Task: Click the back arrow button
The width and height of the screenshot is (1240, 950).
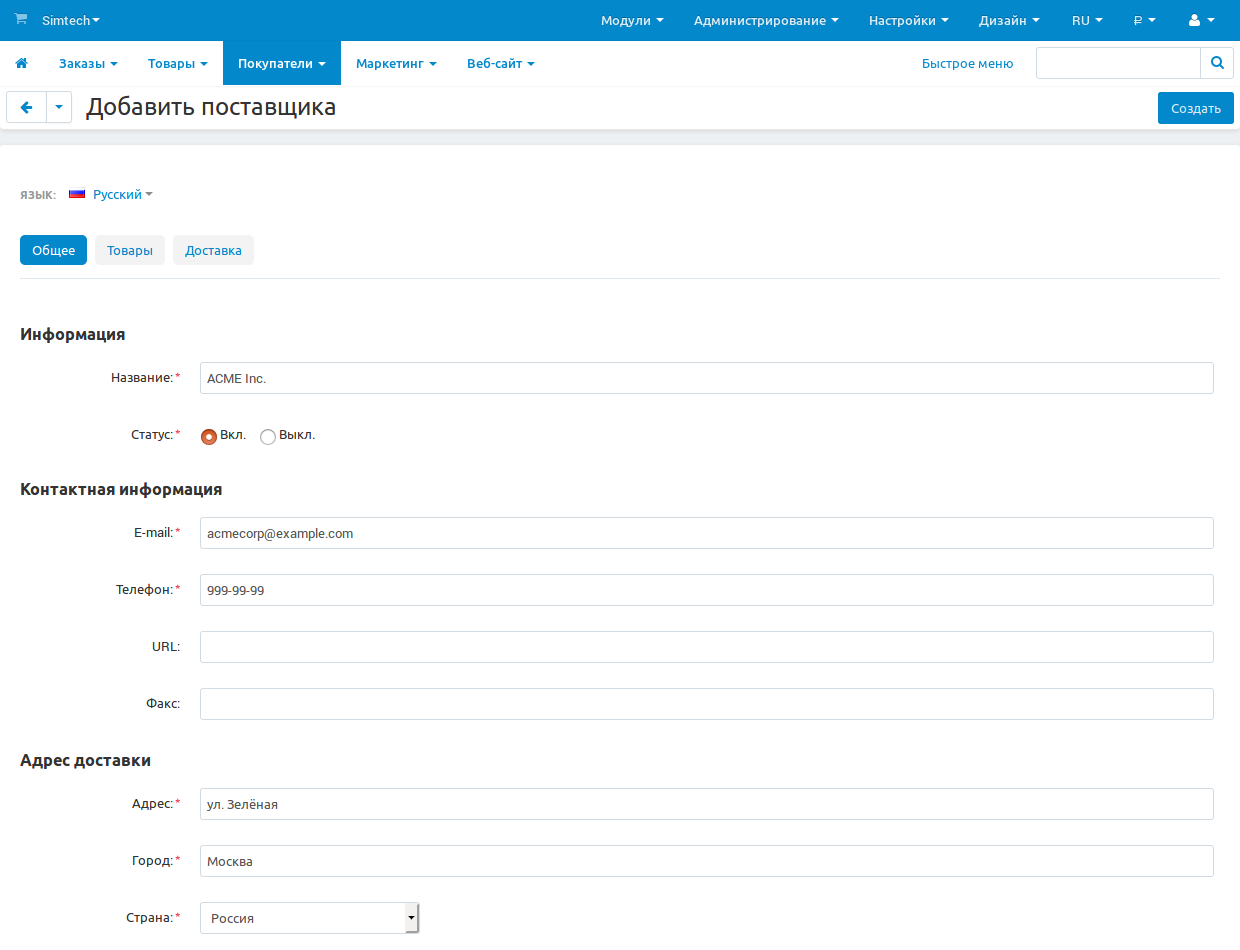Action: [x=27, y=108]
